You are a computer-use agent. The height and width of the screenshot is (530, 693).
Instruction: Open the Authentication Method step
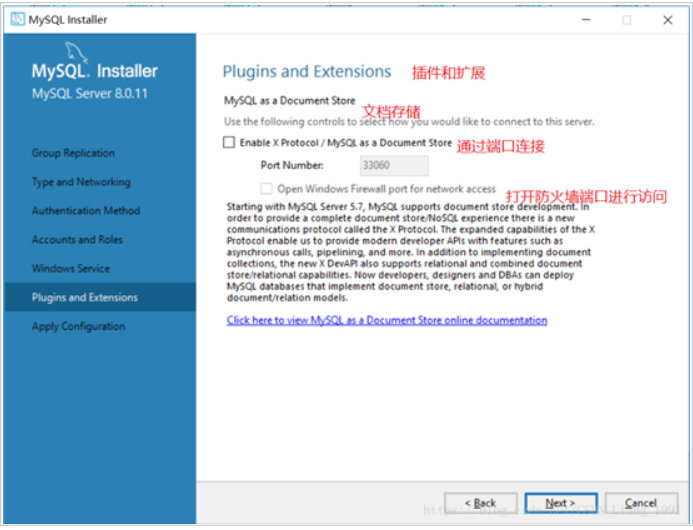(86, 211)
